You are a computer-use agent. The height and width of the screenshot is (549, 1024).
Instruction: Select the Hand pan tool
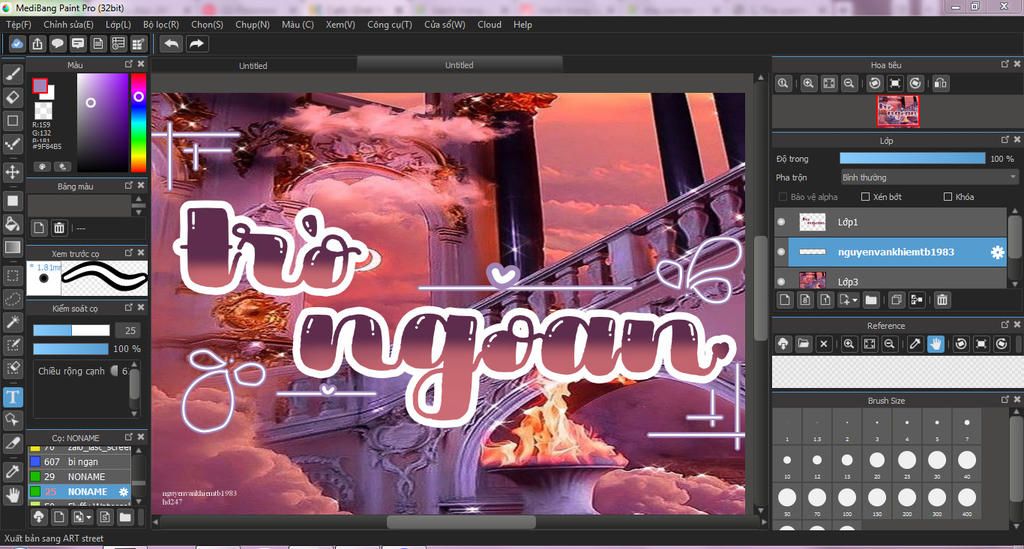12,495
